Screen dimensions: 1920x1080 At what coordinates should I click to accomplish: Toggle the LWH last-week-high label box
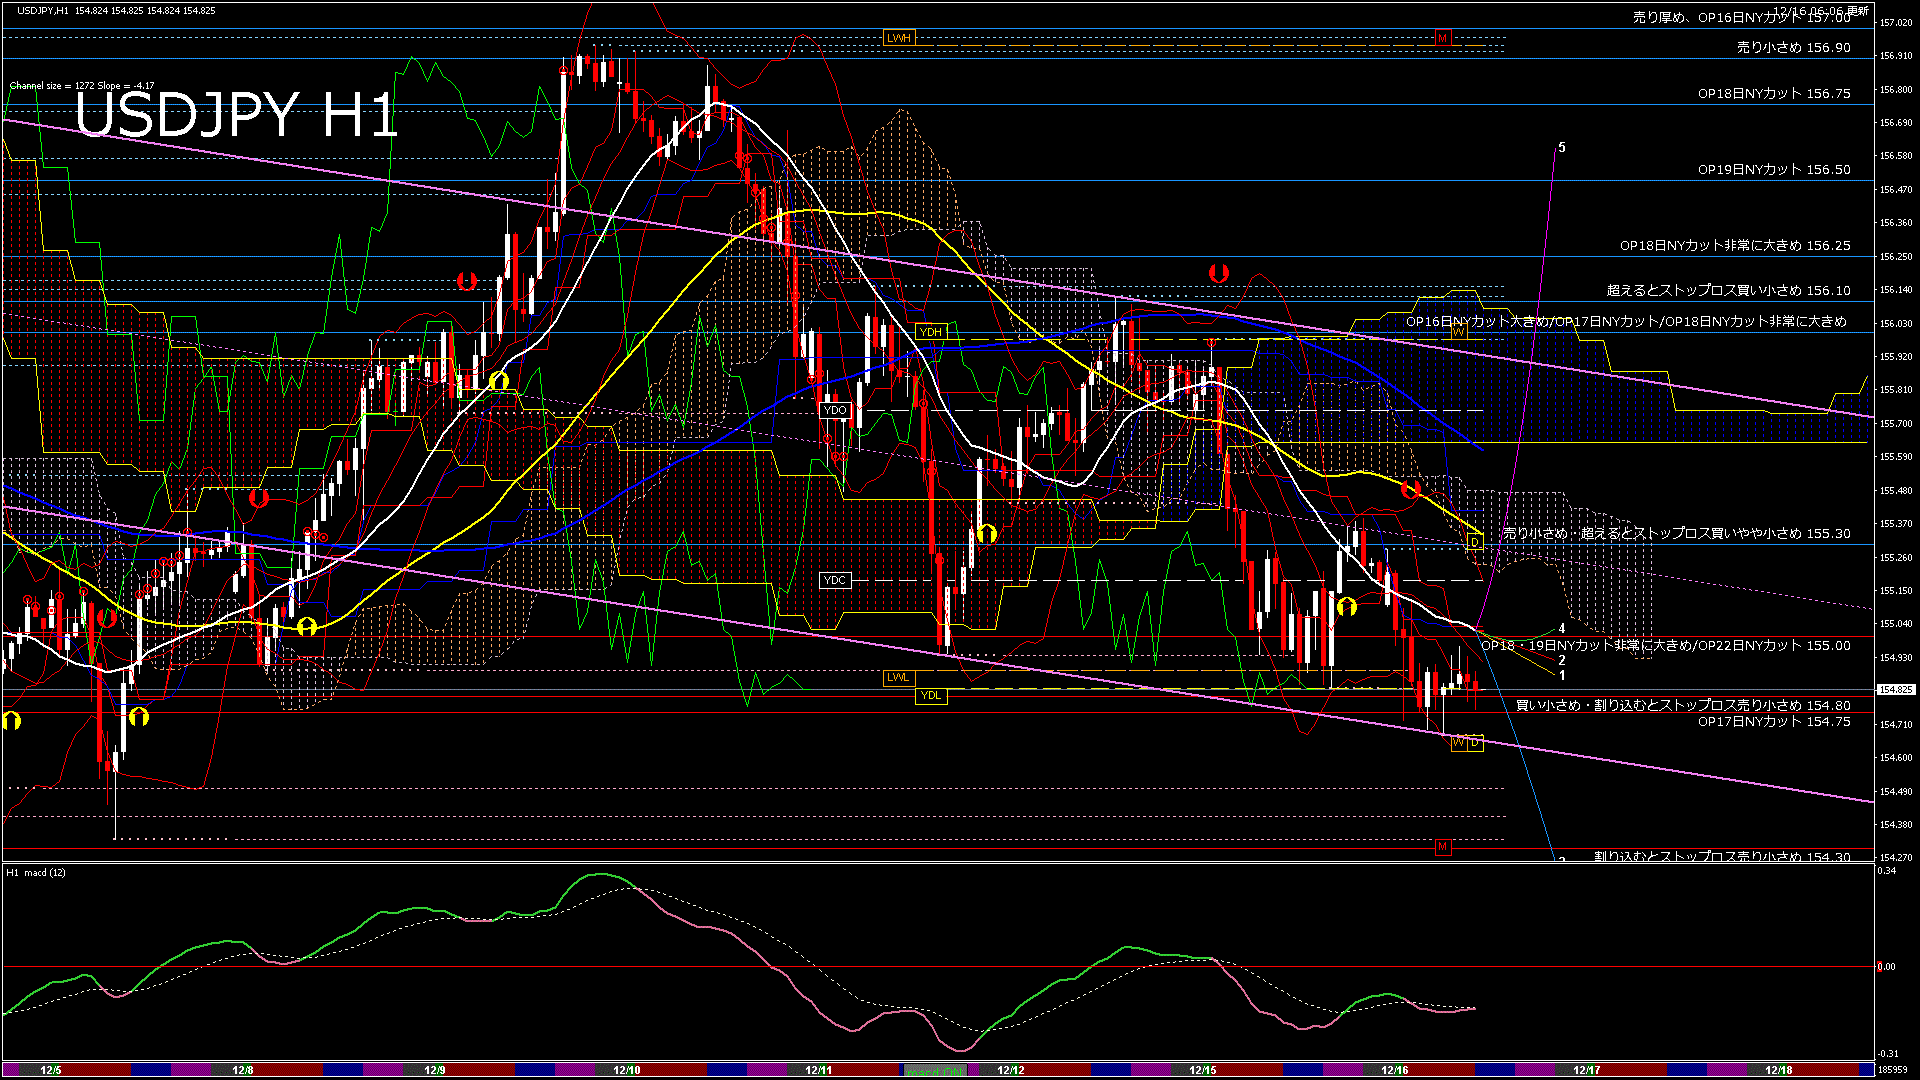click(x=897, y=37)
